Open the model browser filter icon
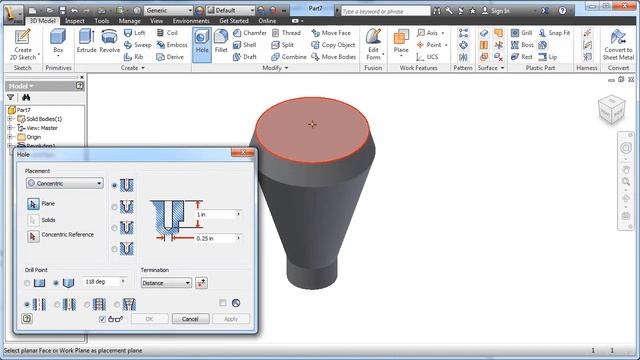Image resolution: width=640 pixels, height=360 pixels. [x=11, y=97]
